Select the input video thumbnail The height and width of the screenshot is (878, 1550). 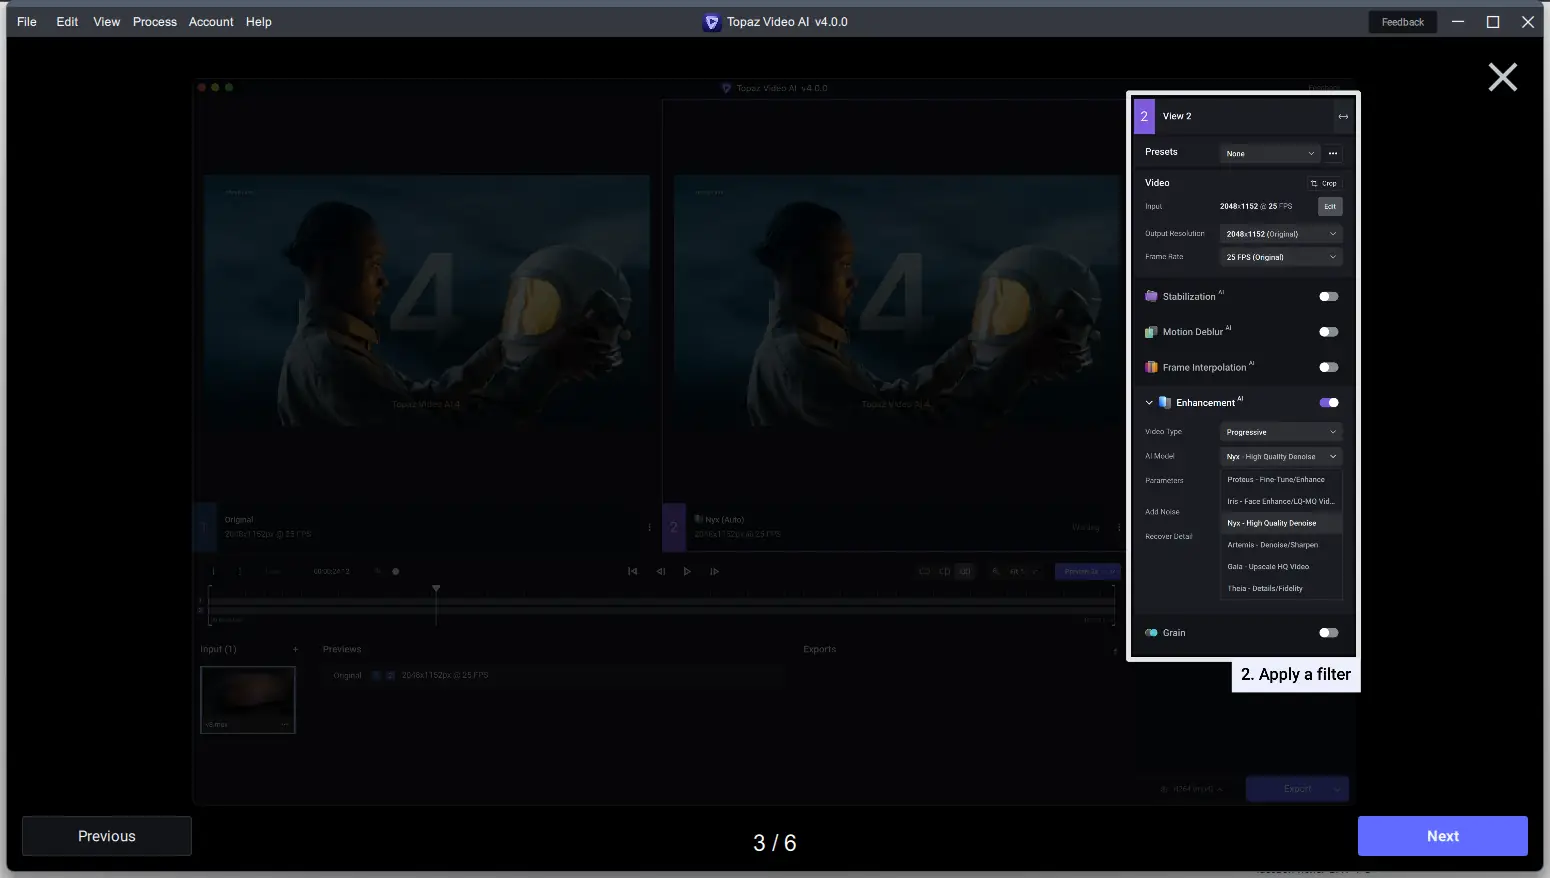pos(248,700)
